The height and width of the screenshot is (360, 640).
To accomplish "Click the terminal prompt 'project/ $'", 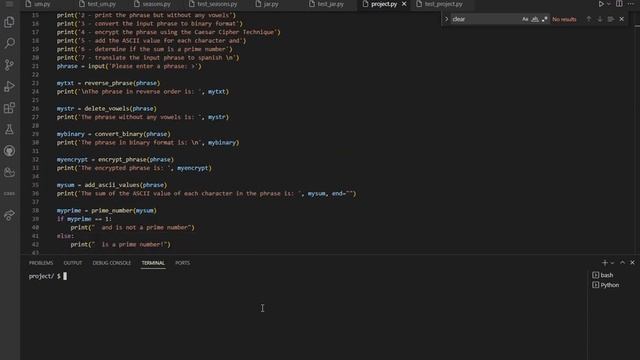I will click(x=44, y=276).
